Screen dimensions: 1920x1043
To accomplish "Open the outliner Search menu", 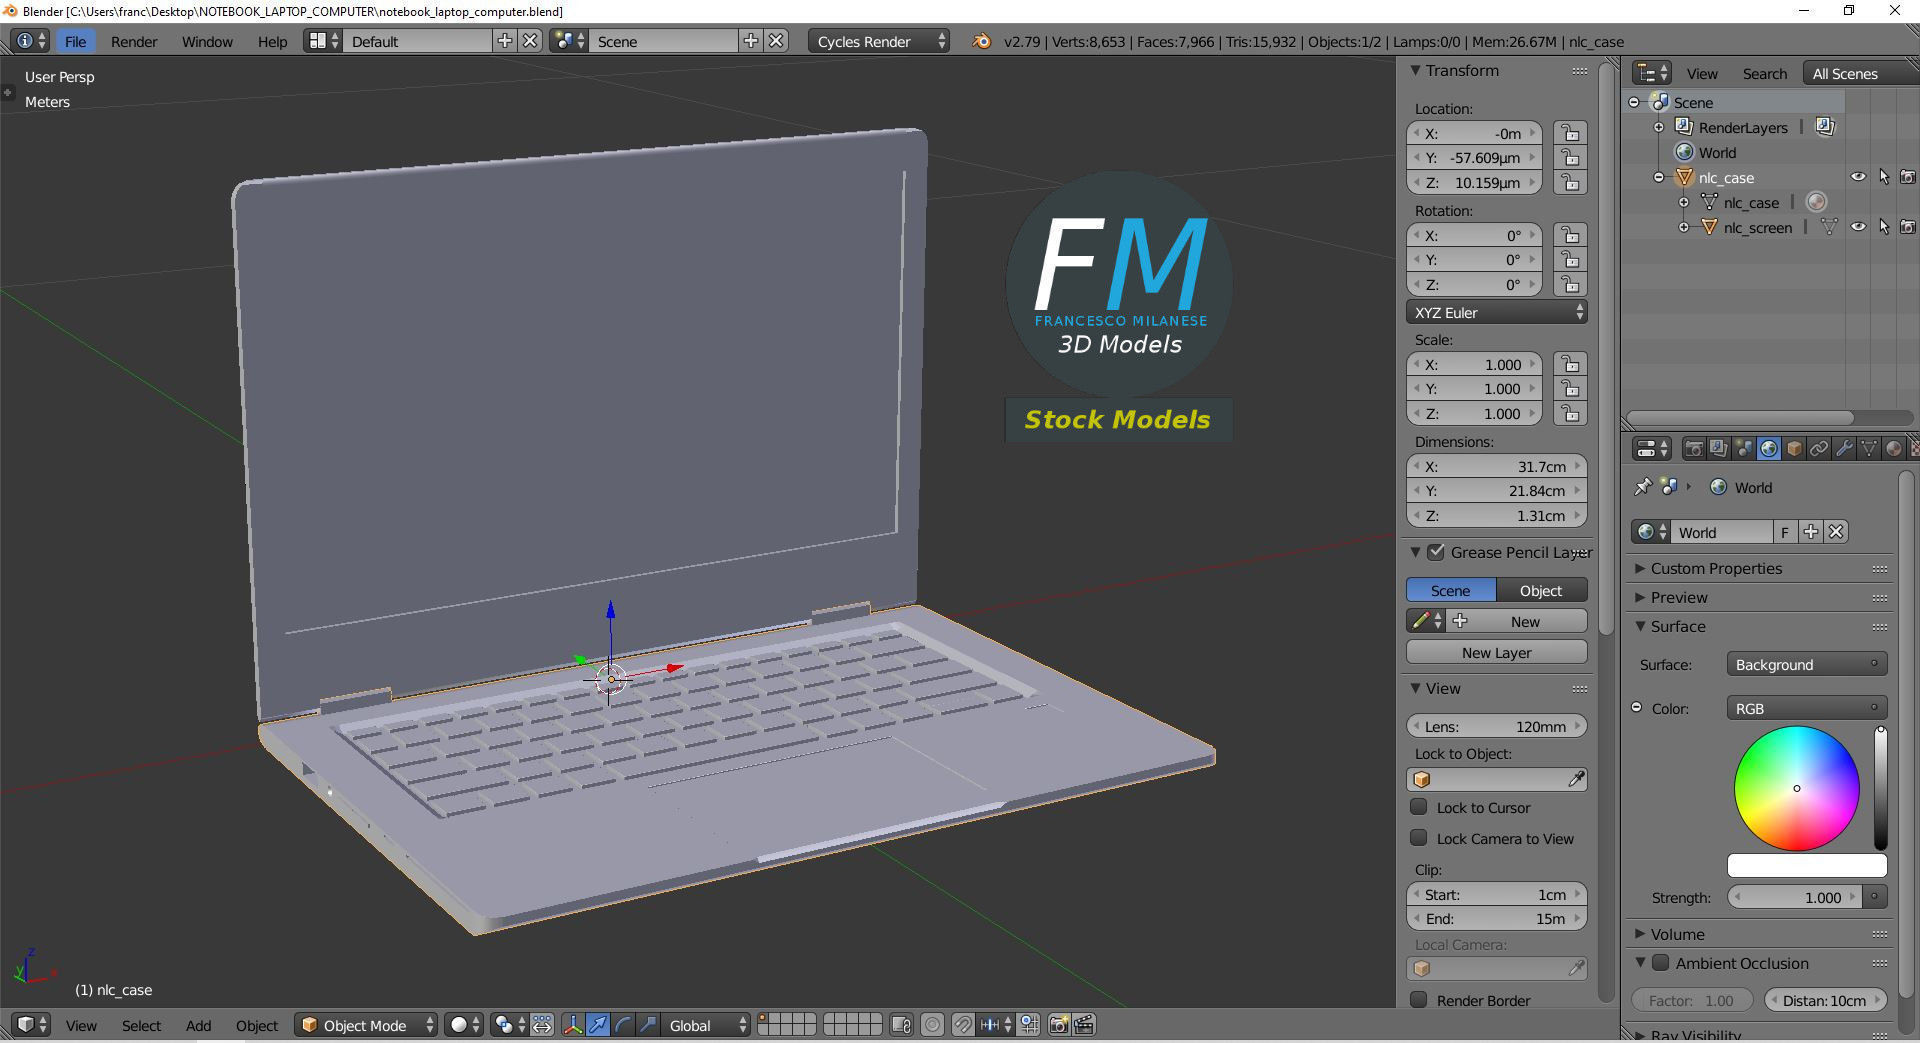I will tap(1764, 73).
